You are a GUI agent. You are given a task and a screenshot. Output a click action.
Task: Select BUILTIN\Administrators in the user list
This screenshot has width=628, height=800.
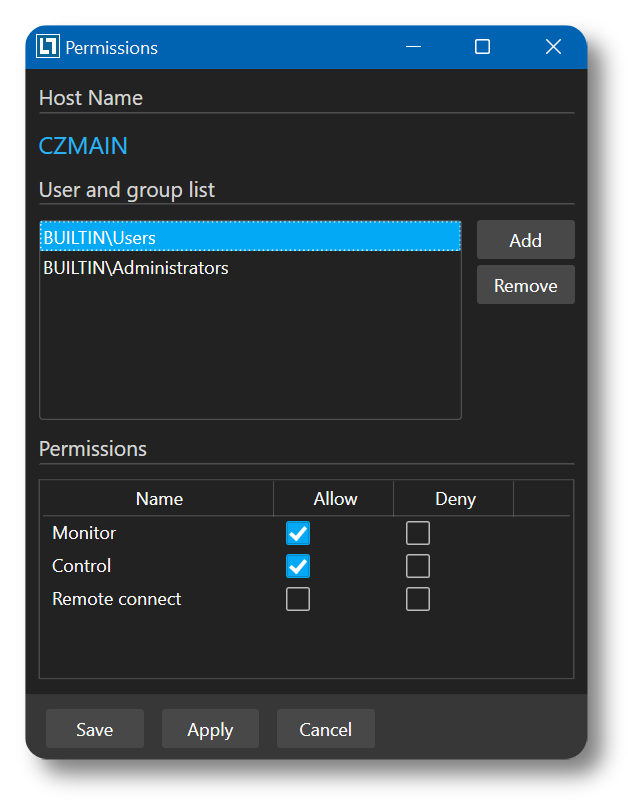(x=135, y=268)
